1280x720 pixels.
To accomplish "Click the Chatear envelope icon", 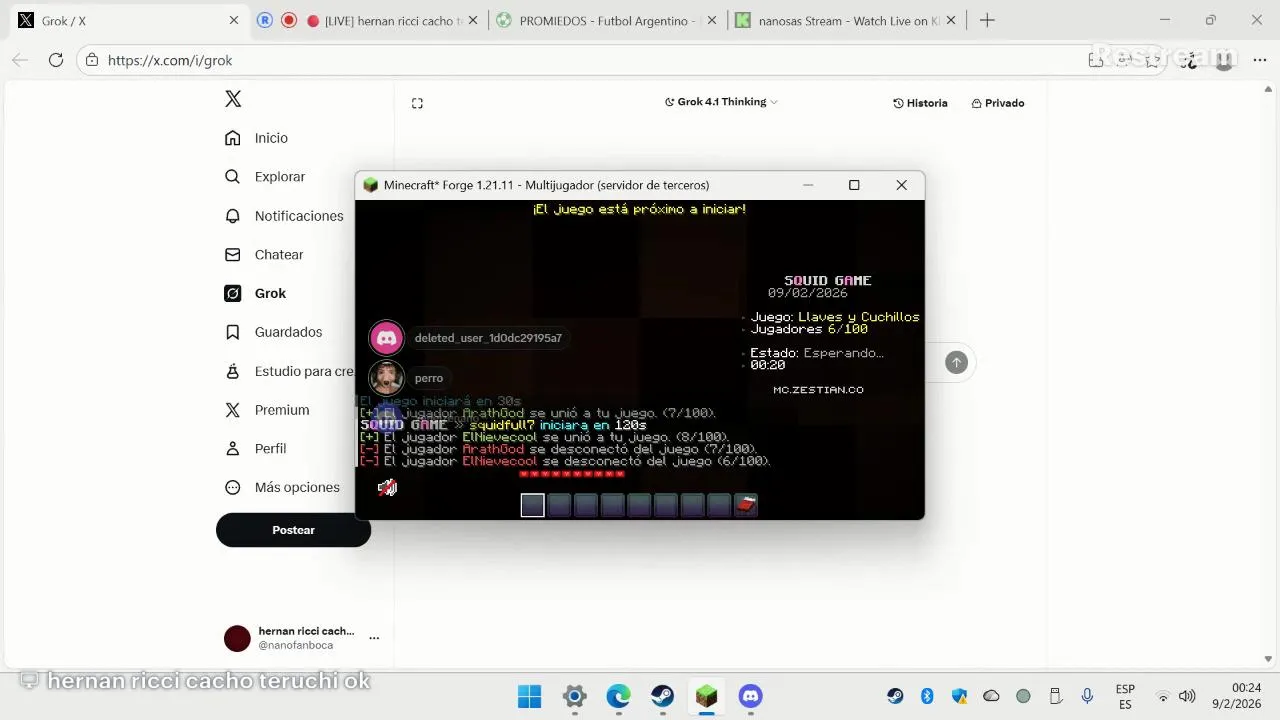I will click(233, 255).
